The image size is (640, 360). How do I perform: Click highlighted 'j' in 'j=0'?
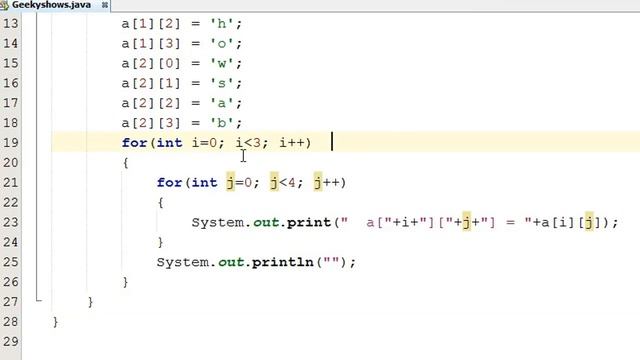tap(231, 182)
